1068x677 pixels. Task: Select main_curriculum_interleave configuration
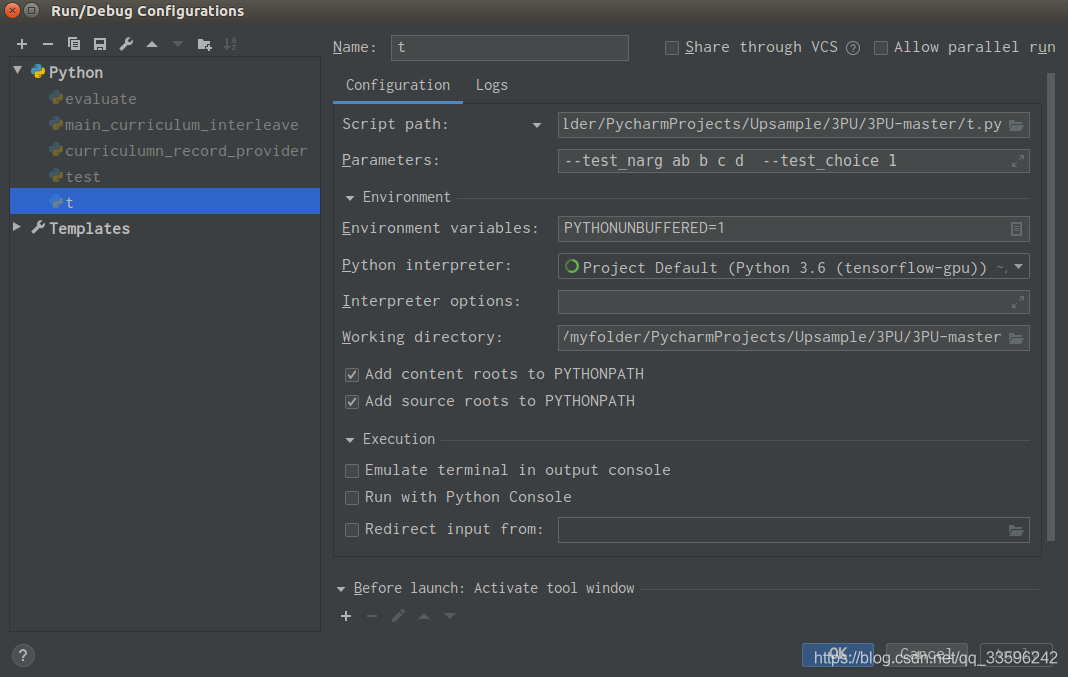[x=165, y=125]
